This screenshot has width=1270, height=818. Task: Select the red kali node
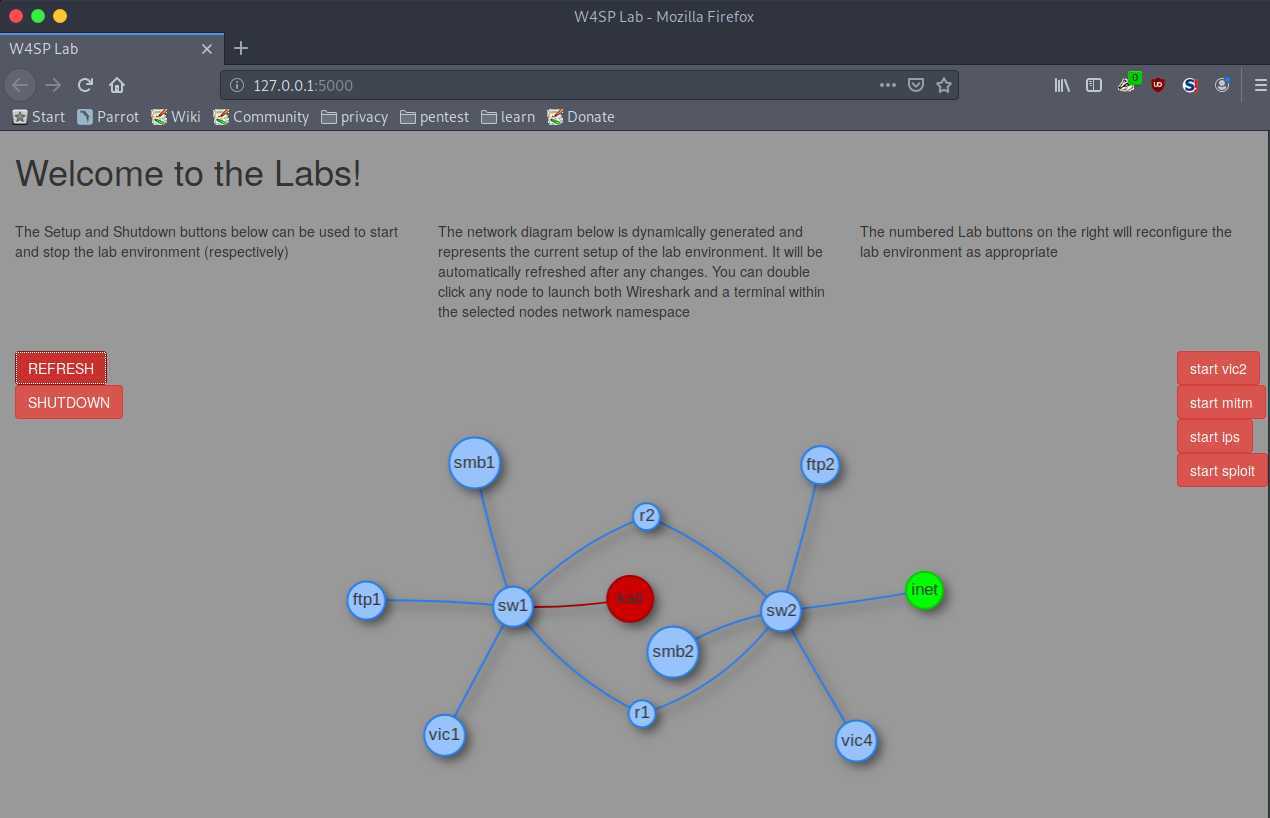pyautogui.click(x=630, y=598)
